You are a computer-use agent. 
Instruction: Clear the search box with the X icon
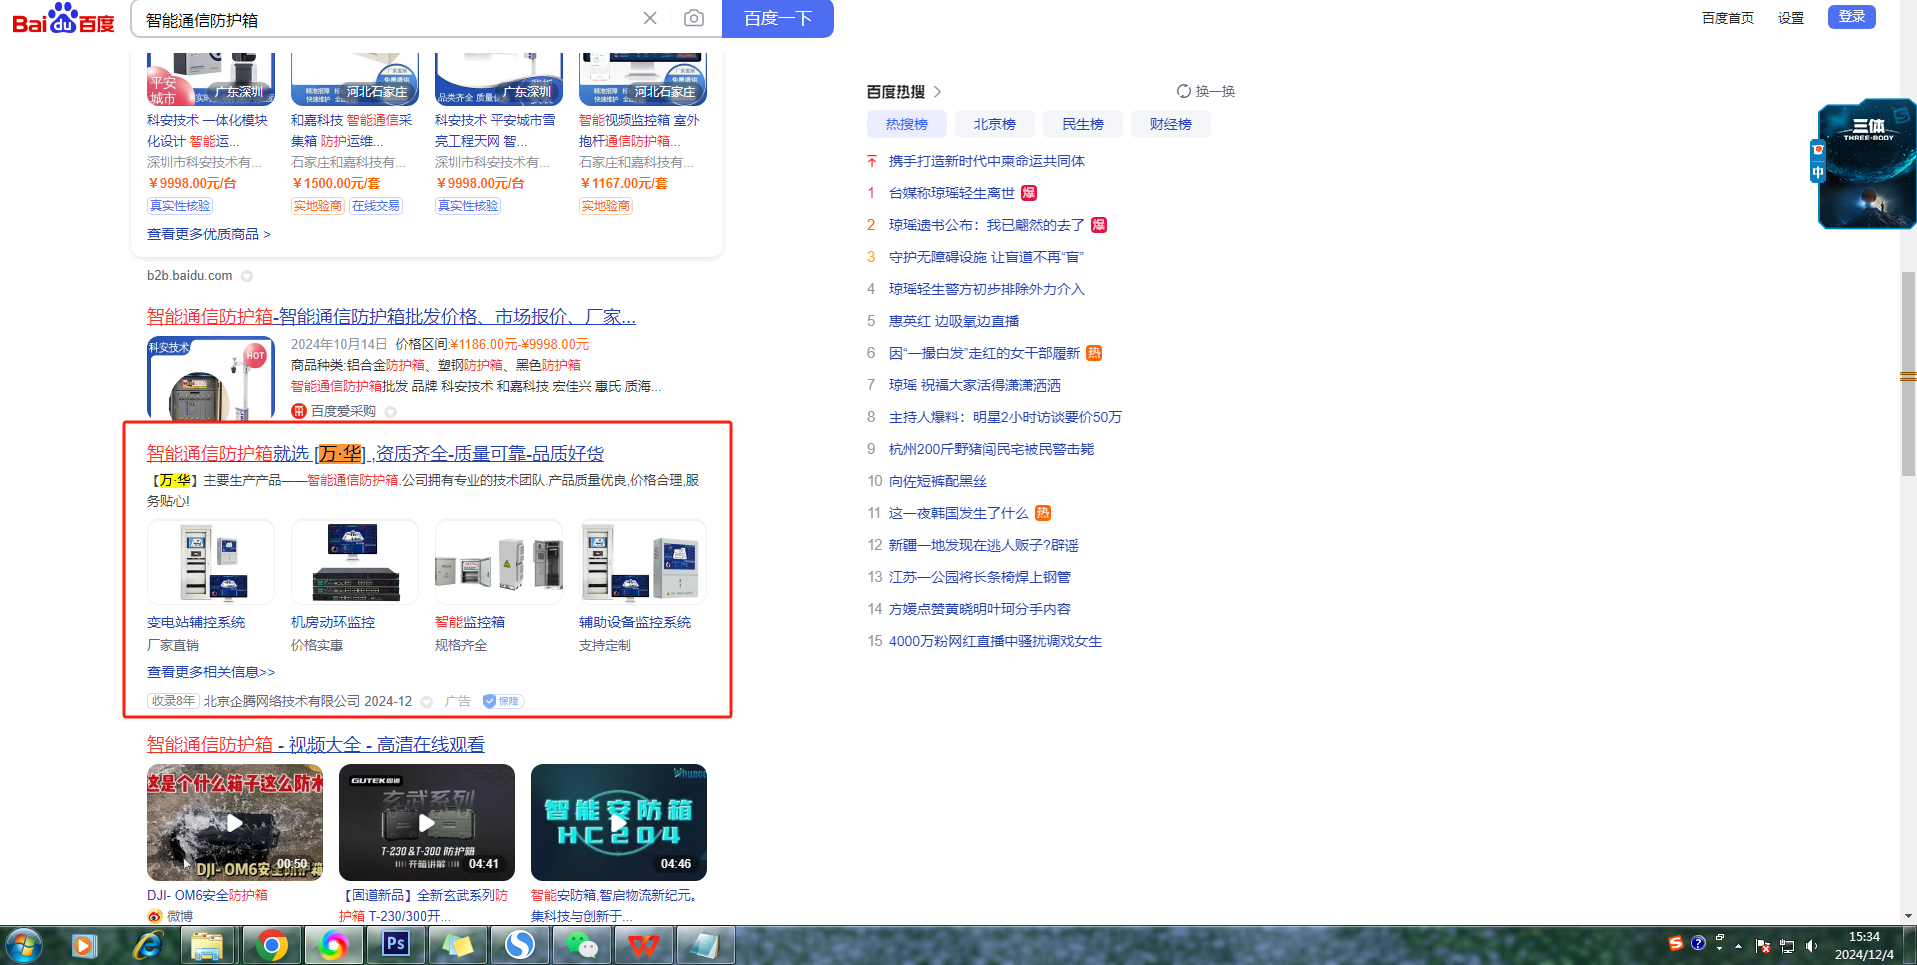pyautogui.click(x=650, y=18)
